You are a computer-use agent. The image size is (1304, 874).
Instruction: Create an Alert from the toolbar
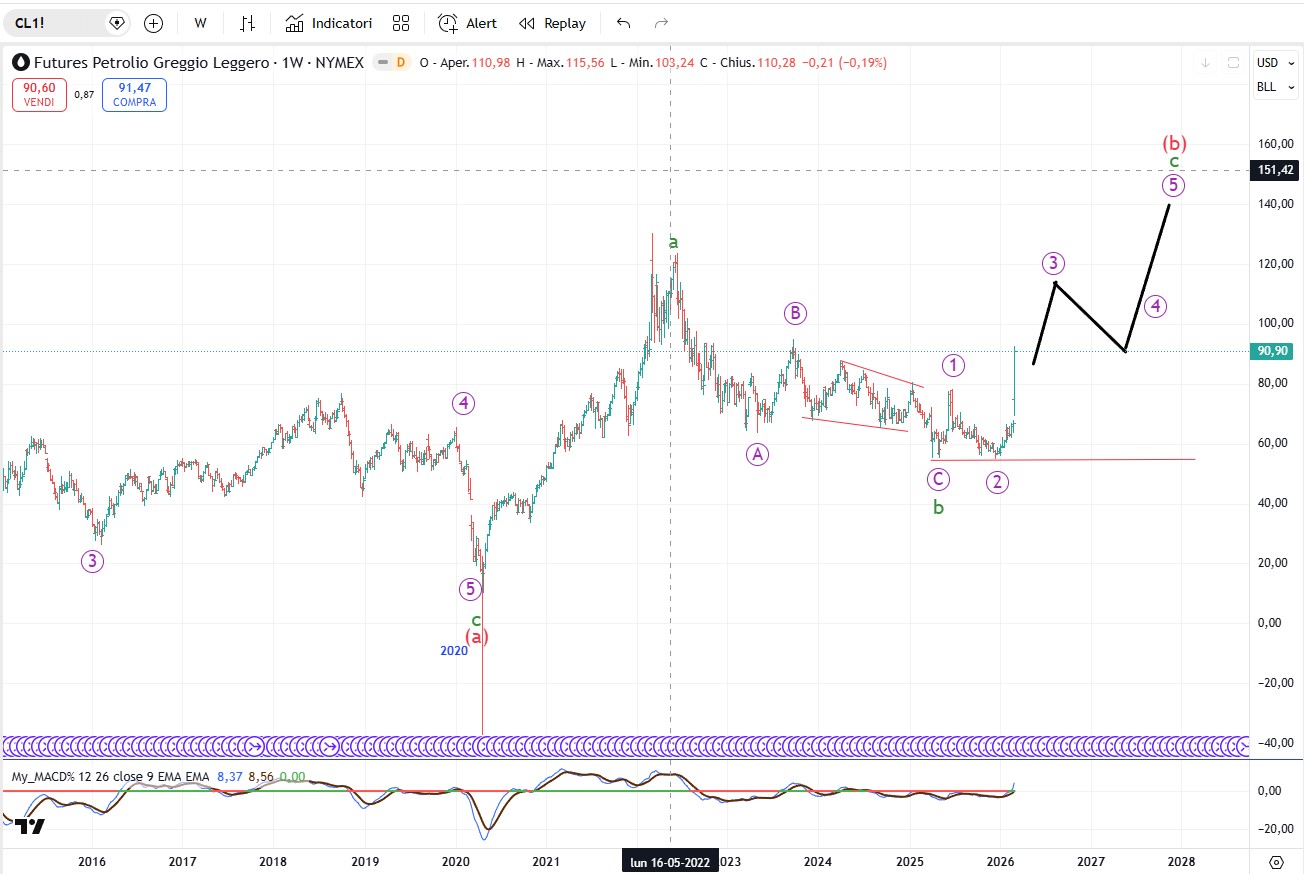click(467, 23)
